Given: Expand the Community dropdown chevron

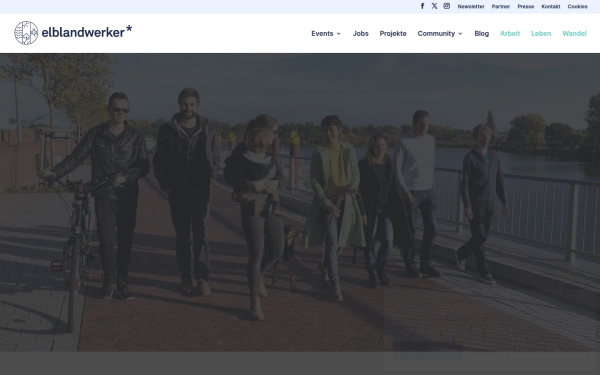Looking at the screenshot, I should [460, 34].
